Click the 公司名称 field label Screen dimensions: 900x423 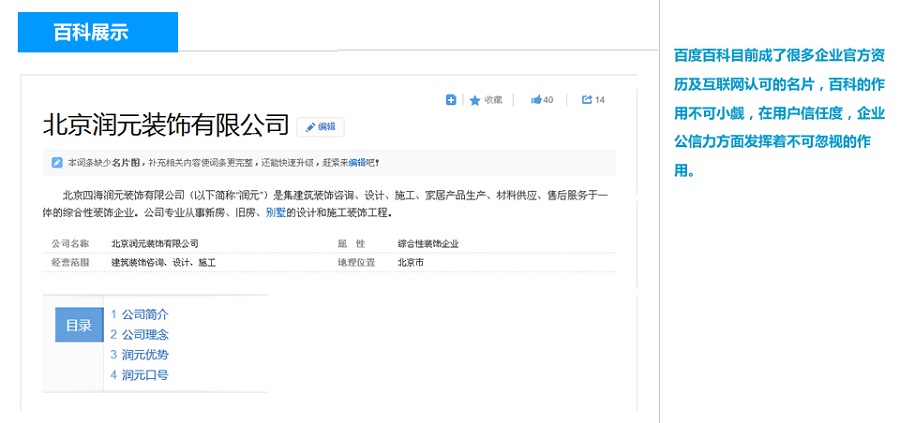71,244
